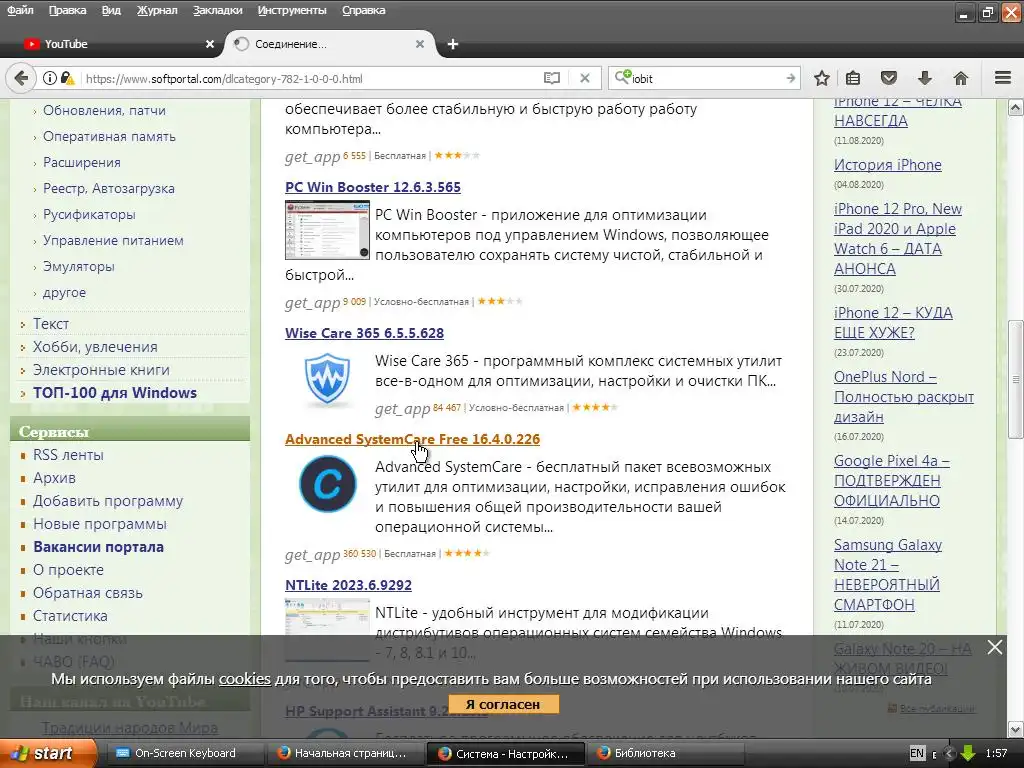Open site information icon in address bar

50,78
